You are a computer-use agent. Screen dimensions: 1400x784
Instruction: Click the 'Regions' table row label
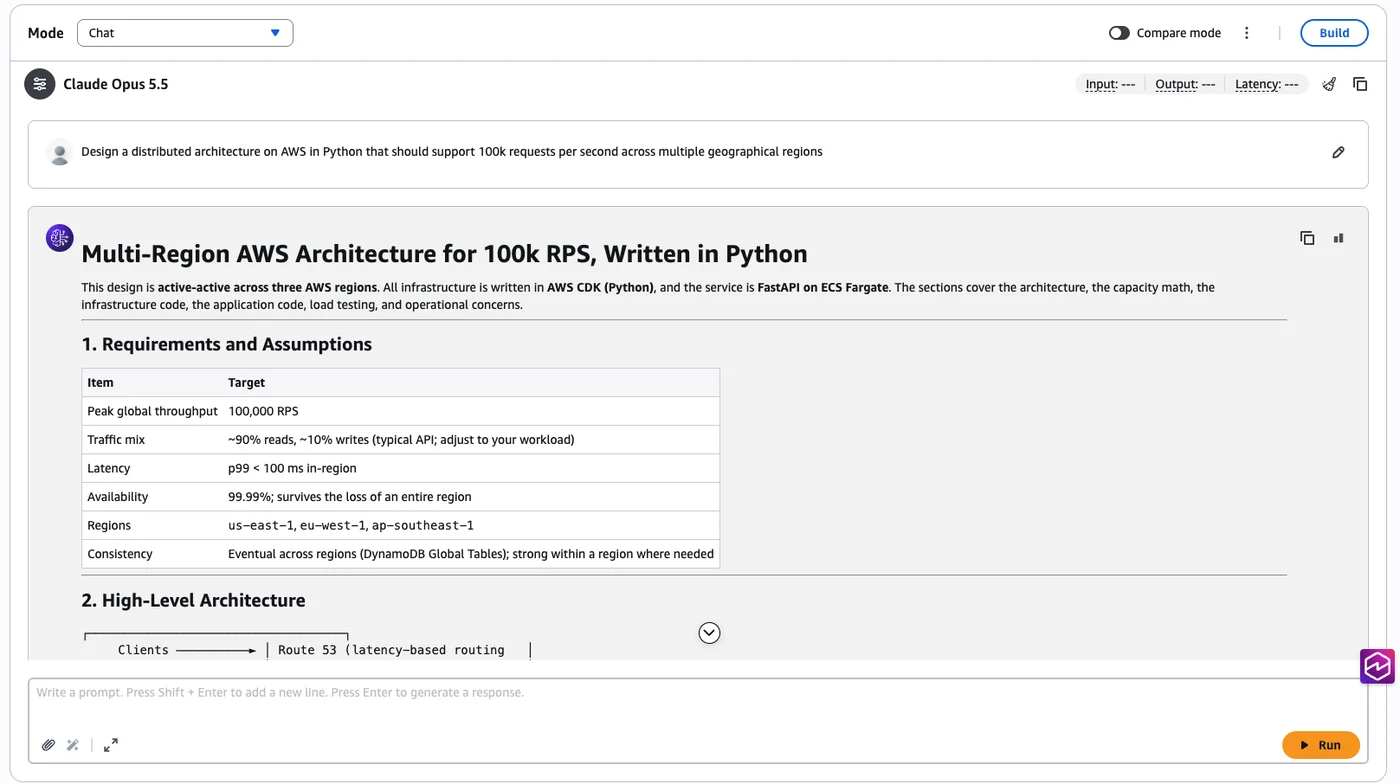(109, 525)
